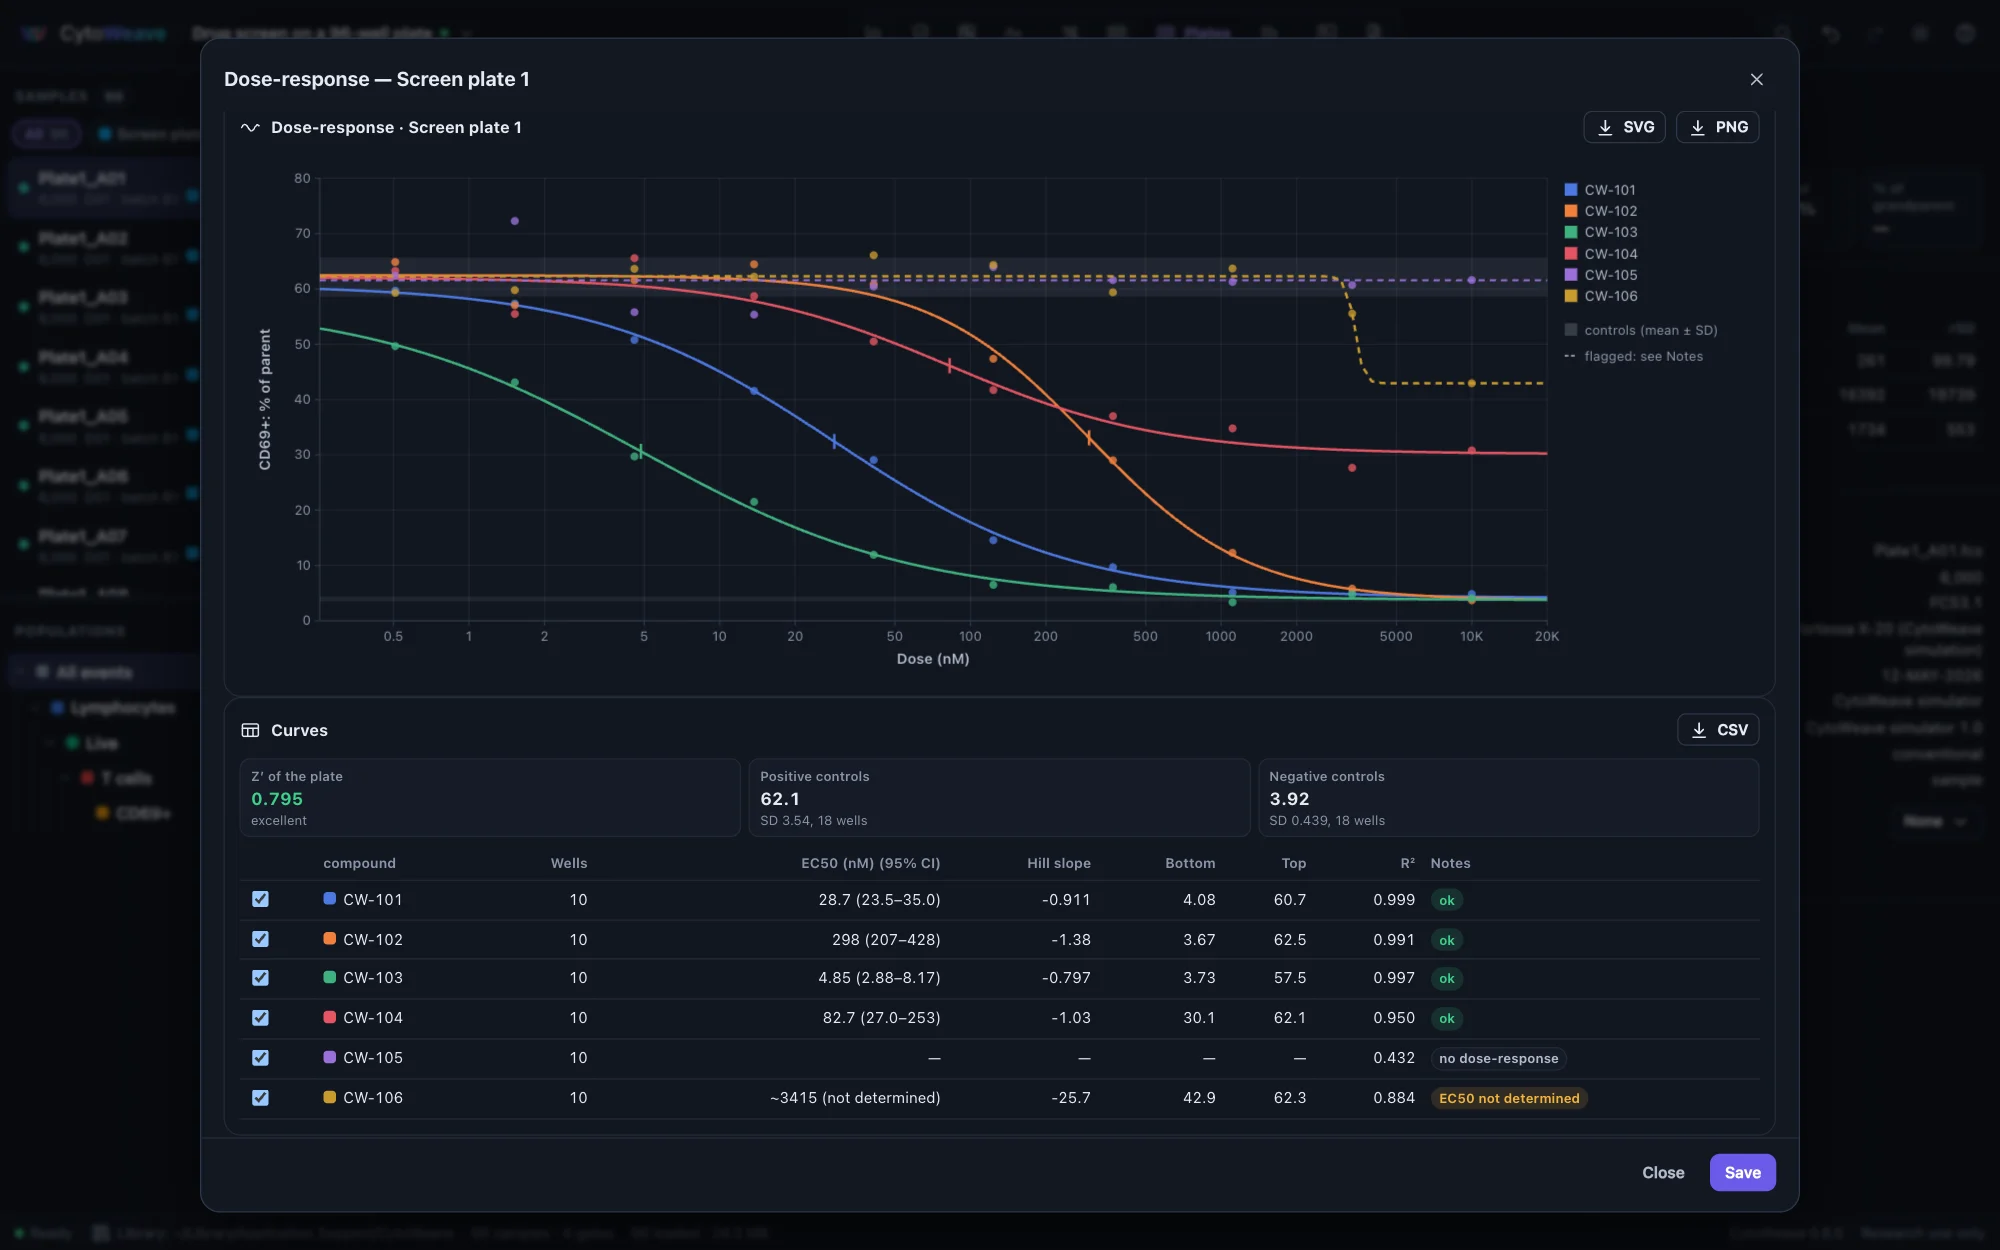Click the Positive controls card value 62.1
This screenshot has width=2000, height=1250.
click(780, 799)
